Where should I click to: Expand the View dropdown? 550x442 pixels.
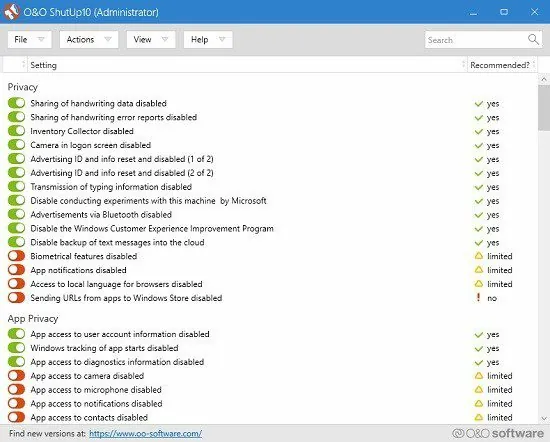pyautogui.click(x=151, y=39)
